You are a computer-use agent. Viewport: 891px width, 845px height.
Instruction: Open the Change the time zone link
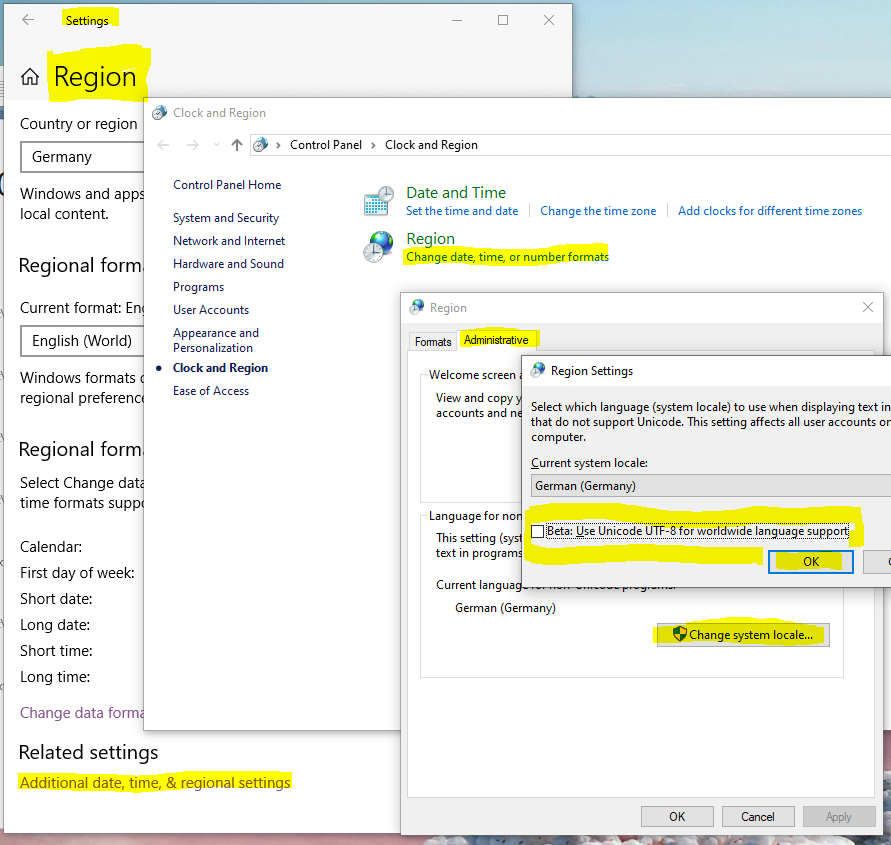[598, 211]
